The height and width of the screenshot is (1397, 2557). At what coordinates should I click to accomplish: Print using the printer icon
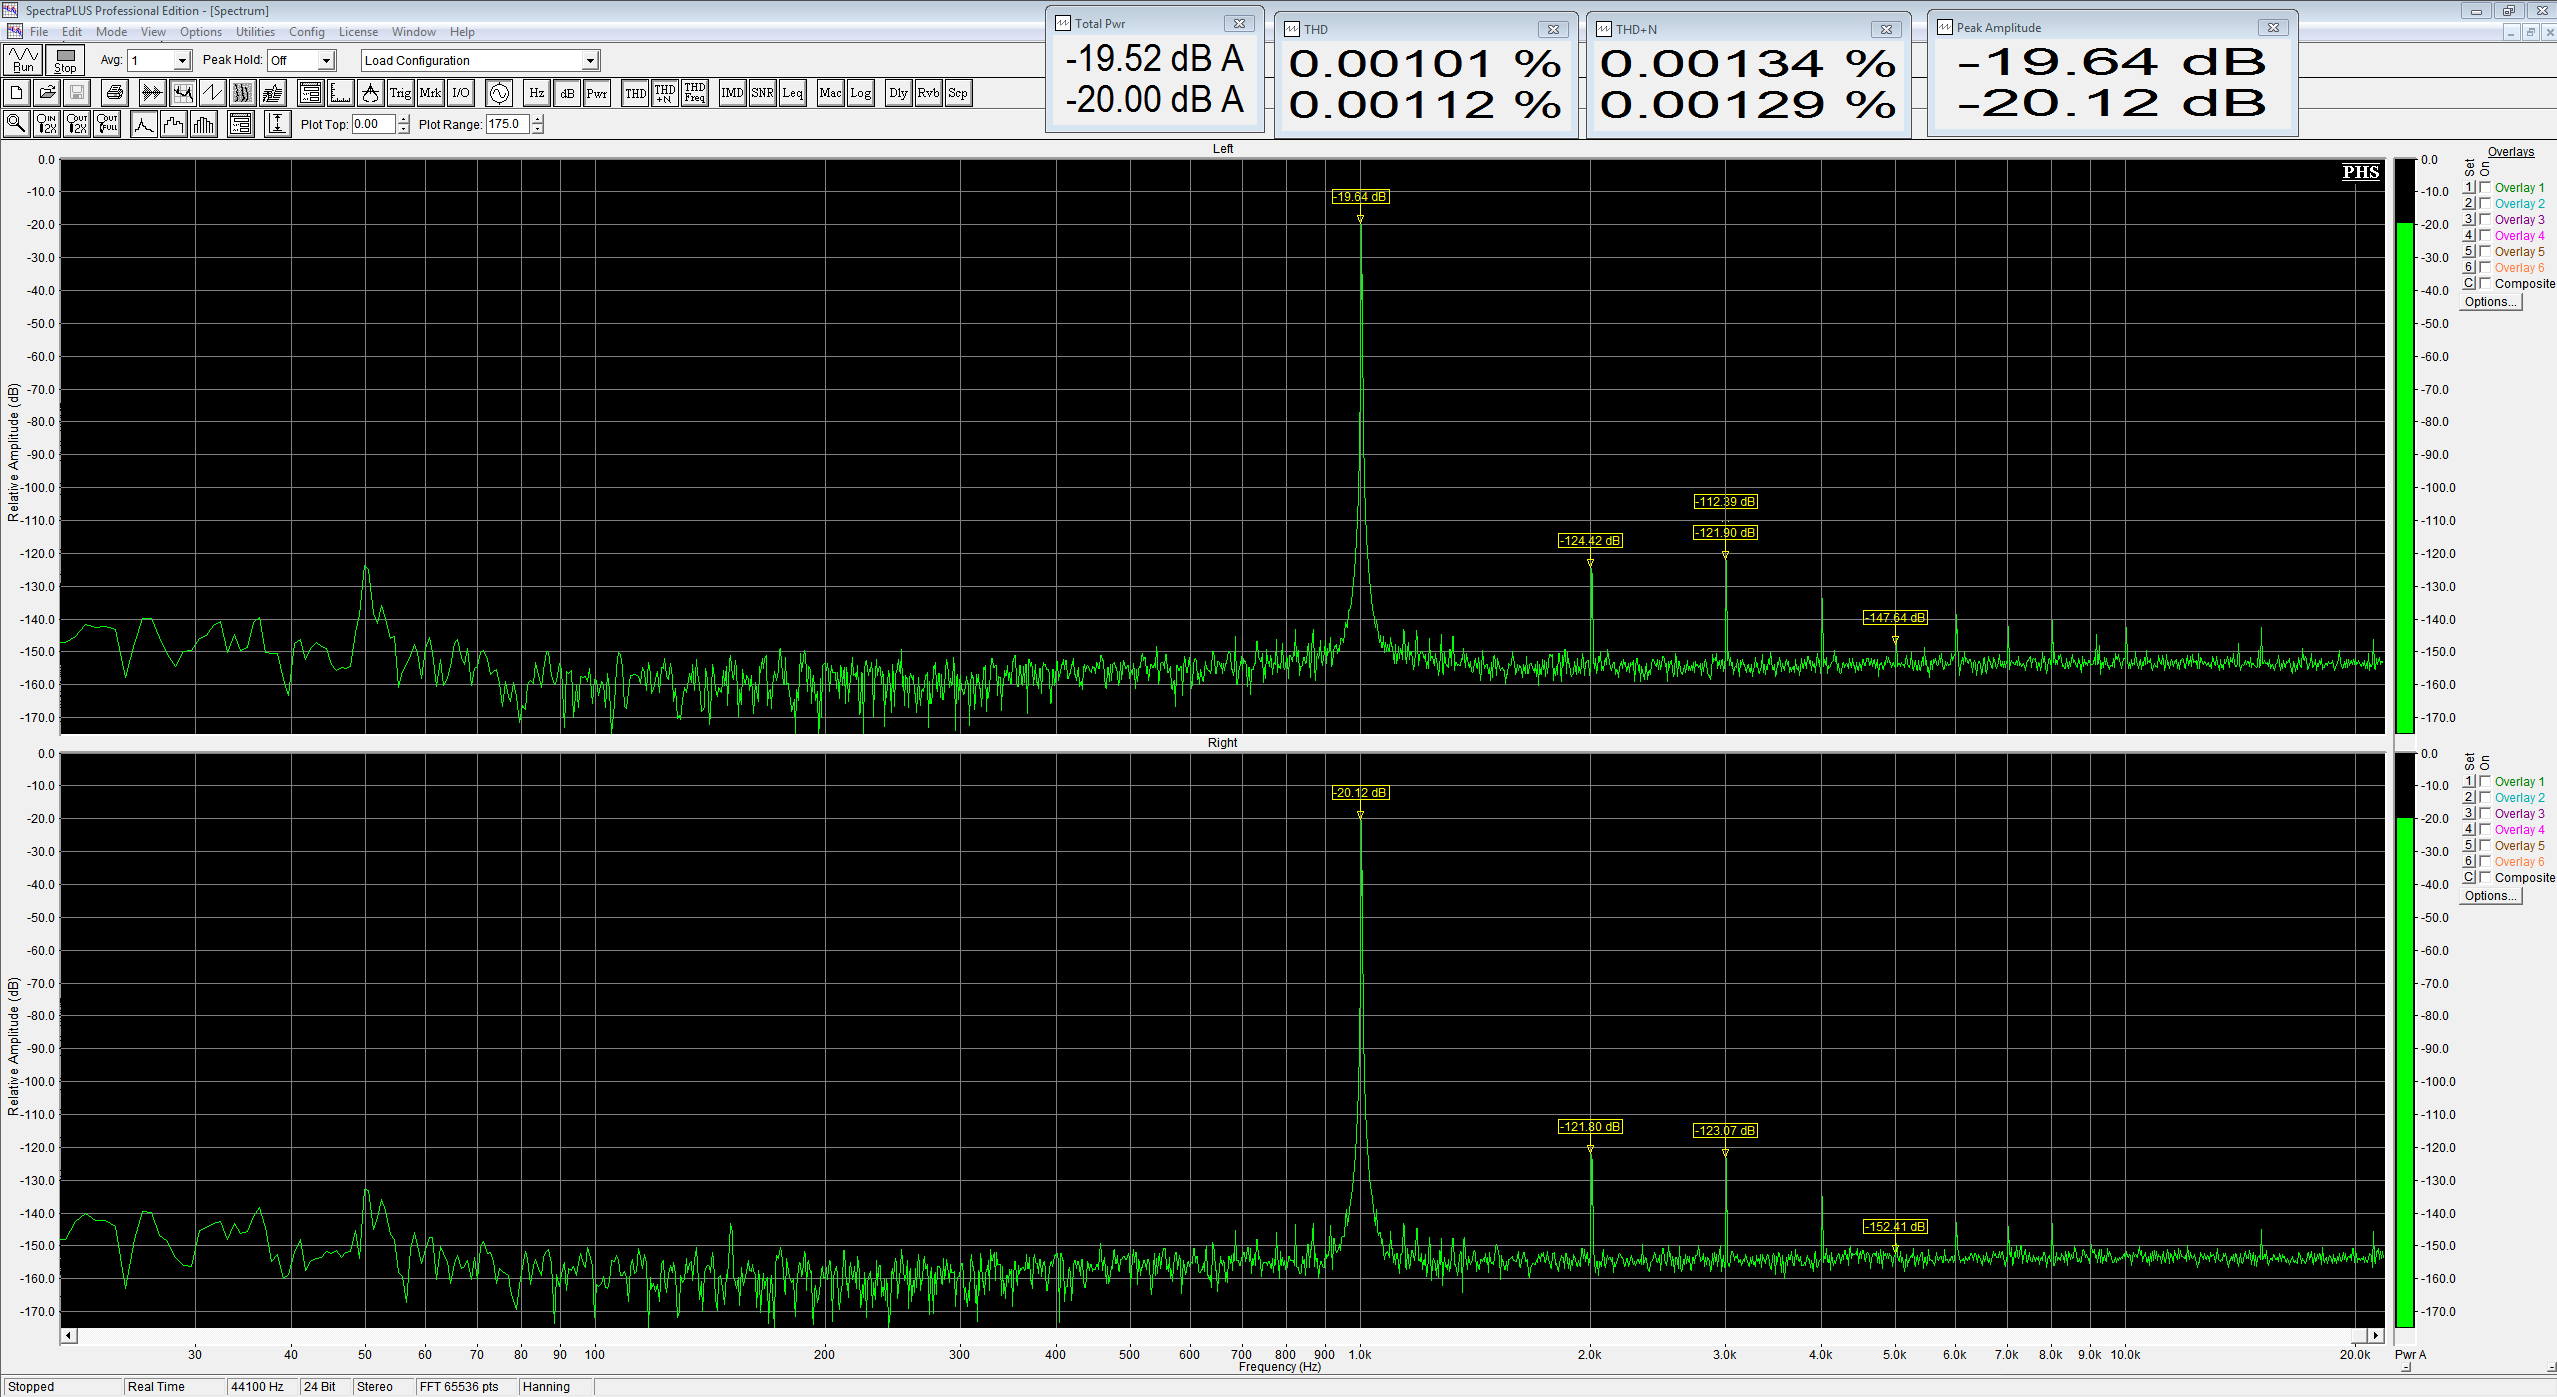point(115,93)
